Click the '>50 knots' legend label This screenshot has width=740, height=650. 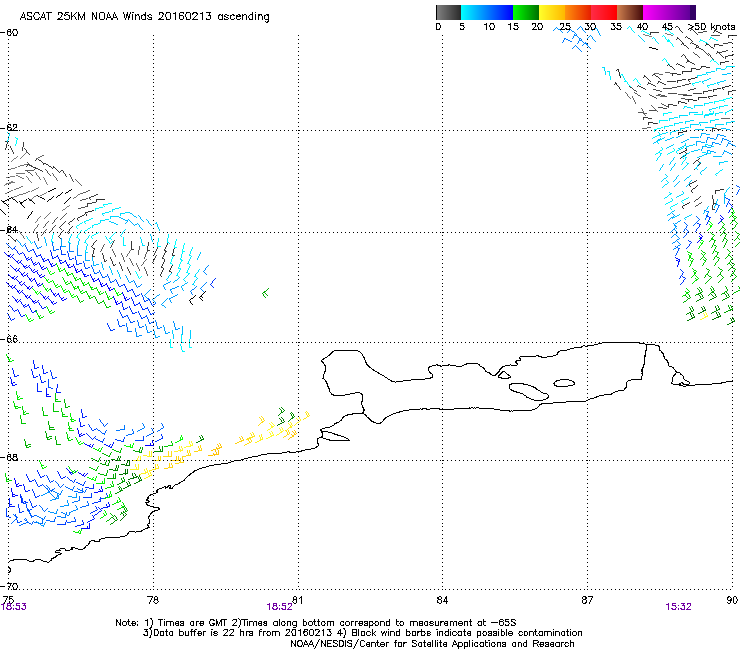tap(712, 27)
